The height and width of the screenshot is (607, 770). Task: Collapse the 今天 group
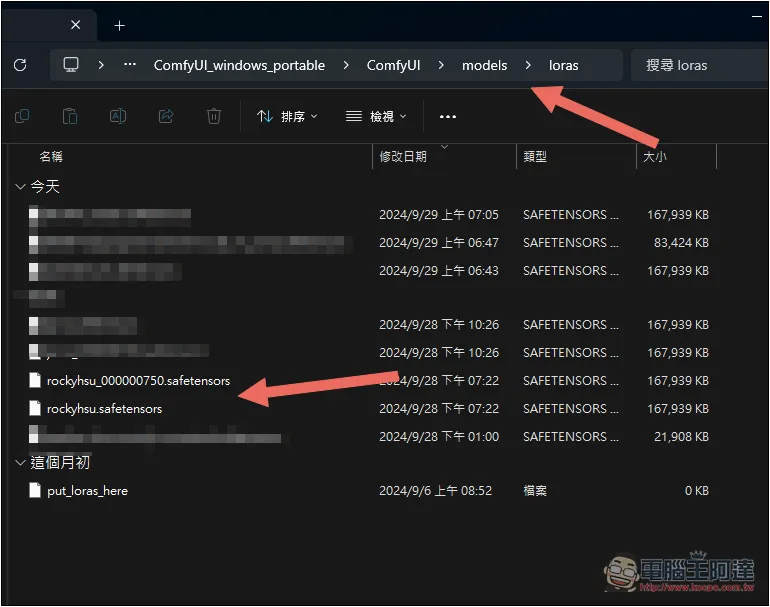(x=20, y=187)
